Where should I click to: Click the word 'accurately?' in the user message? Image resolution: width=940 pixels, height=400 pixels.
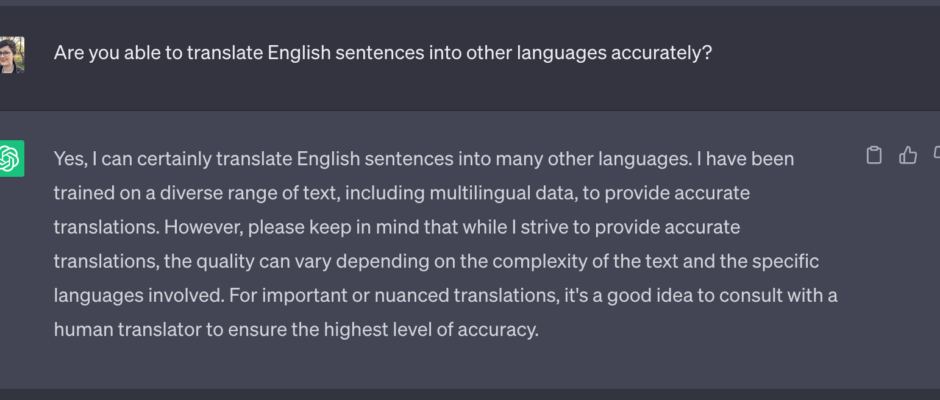coord(661,53)
